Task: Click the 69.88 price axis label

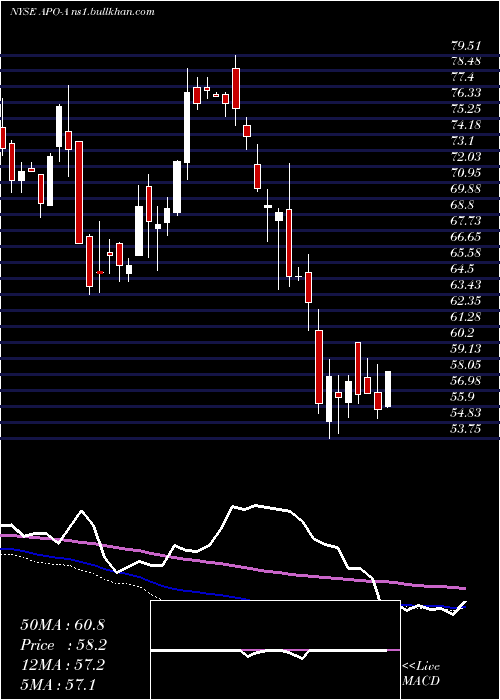Action: pyautogui.click(x=465, y=189)
